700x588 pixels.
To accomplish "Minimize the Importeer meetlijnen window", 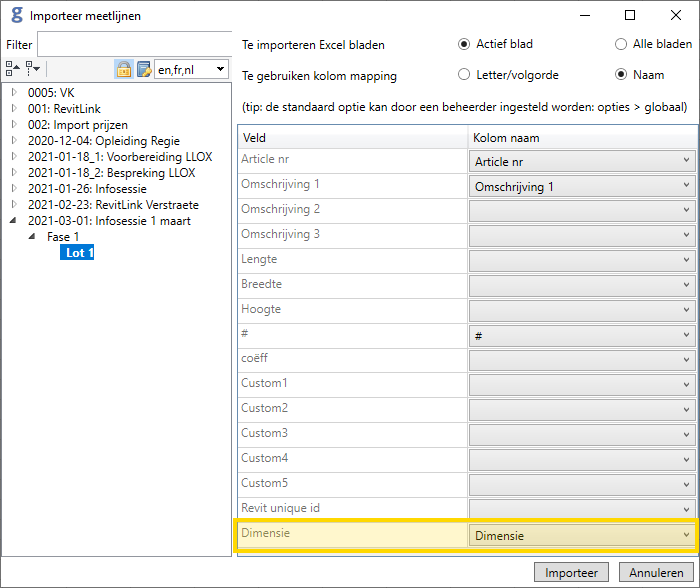I will coord(585,16).
